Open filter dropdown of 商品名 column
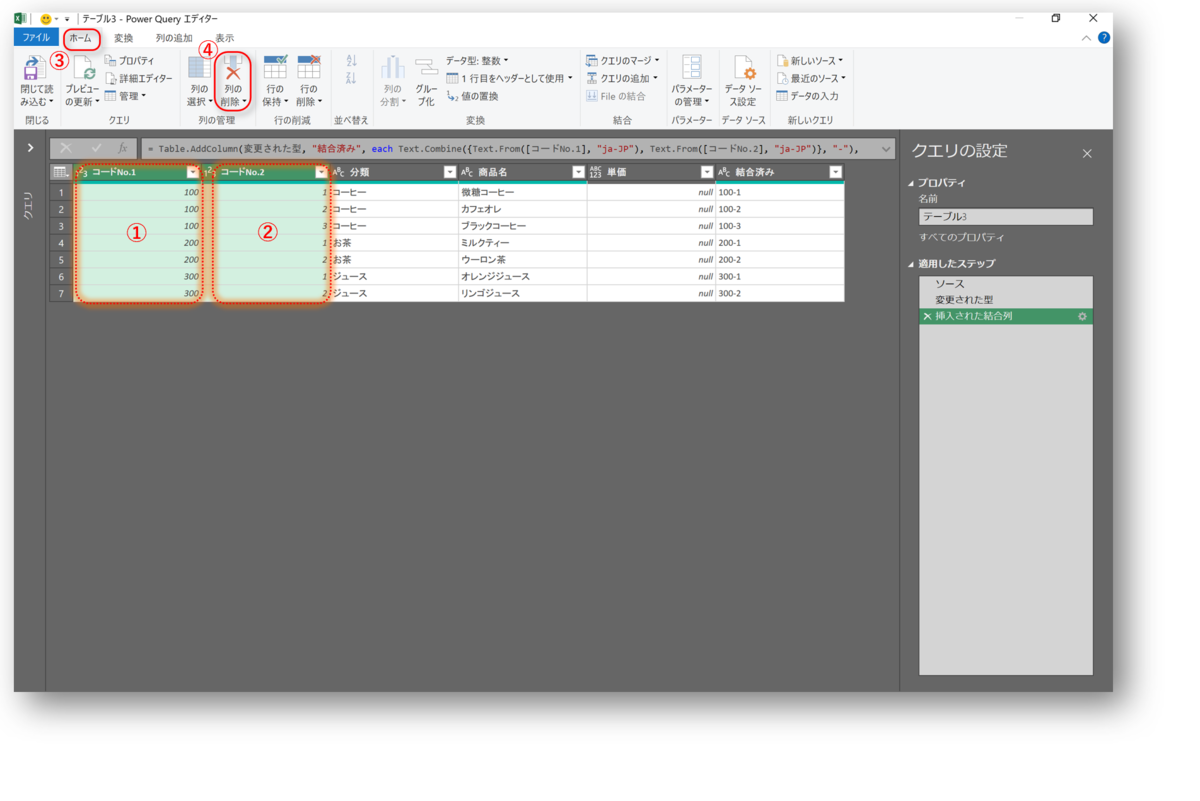Image resolution: width=1200 pixels, height=801 pixels. click(x=578, y=172)
